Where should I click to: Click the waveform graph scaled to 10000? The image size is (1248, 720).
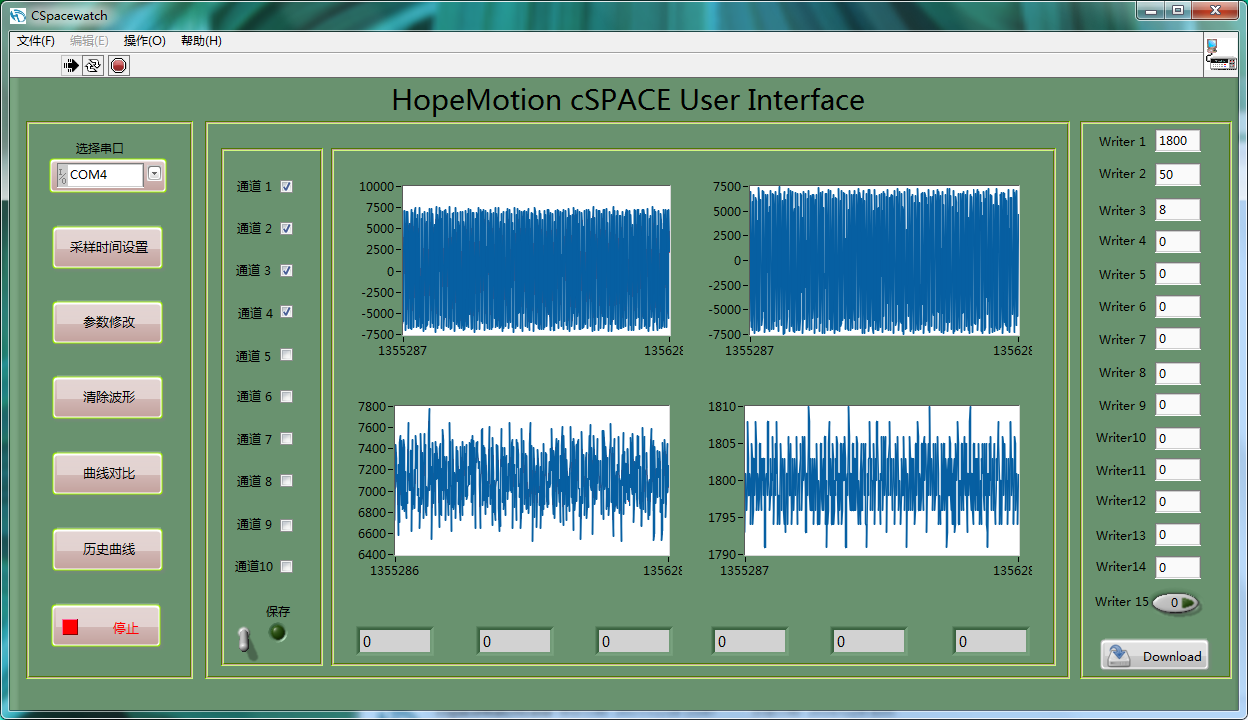click(x=537, y=260)
